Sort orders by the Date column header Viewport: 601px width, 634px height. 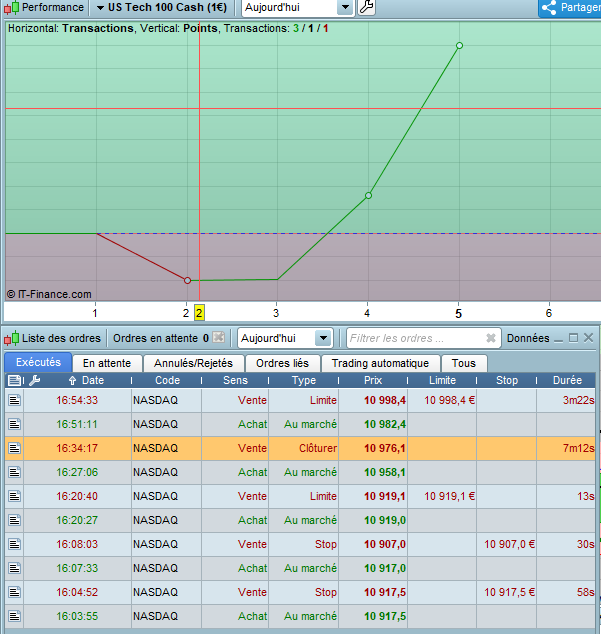coord(92,380)
